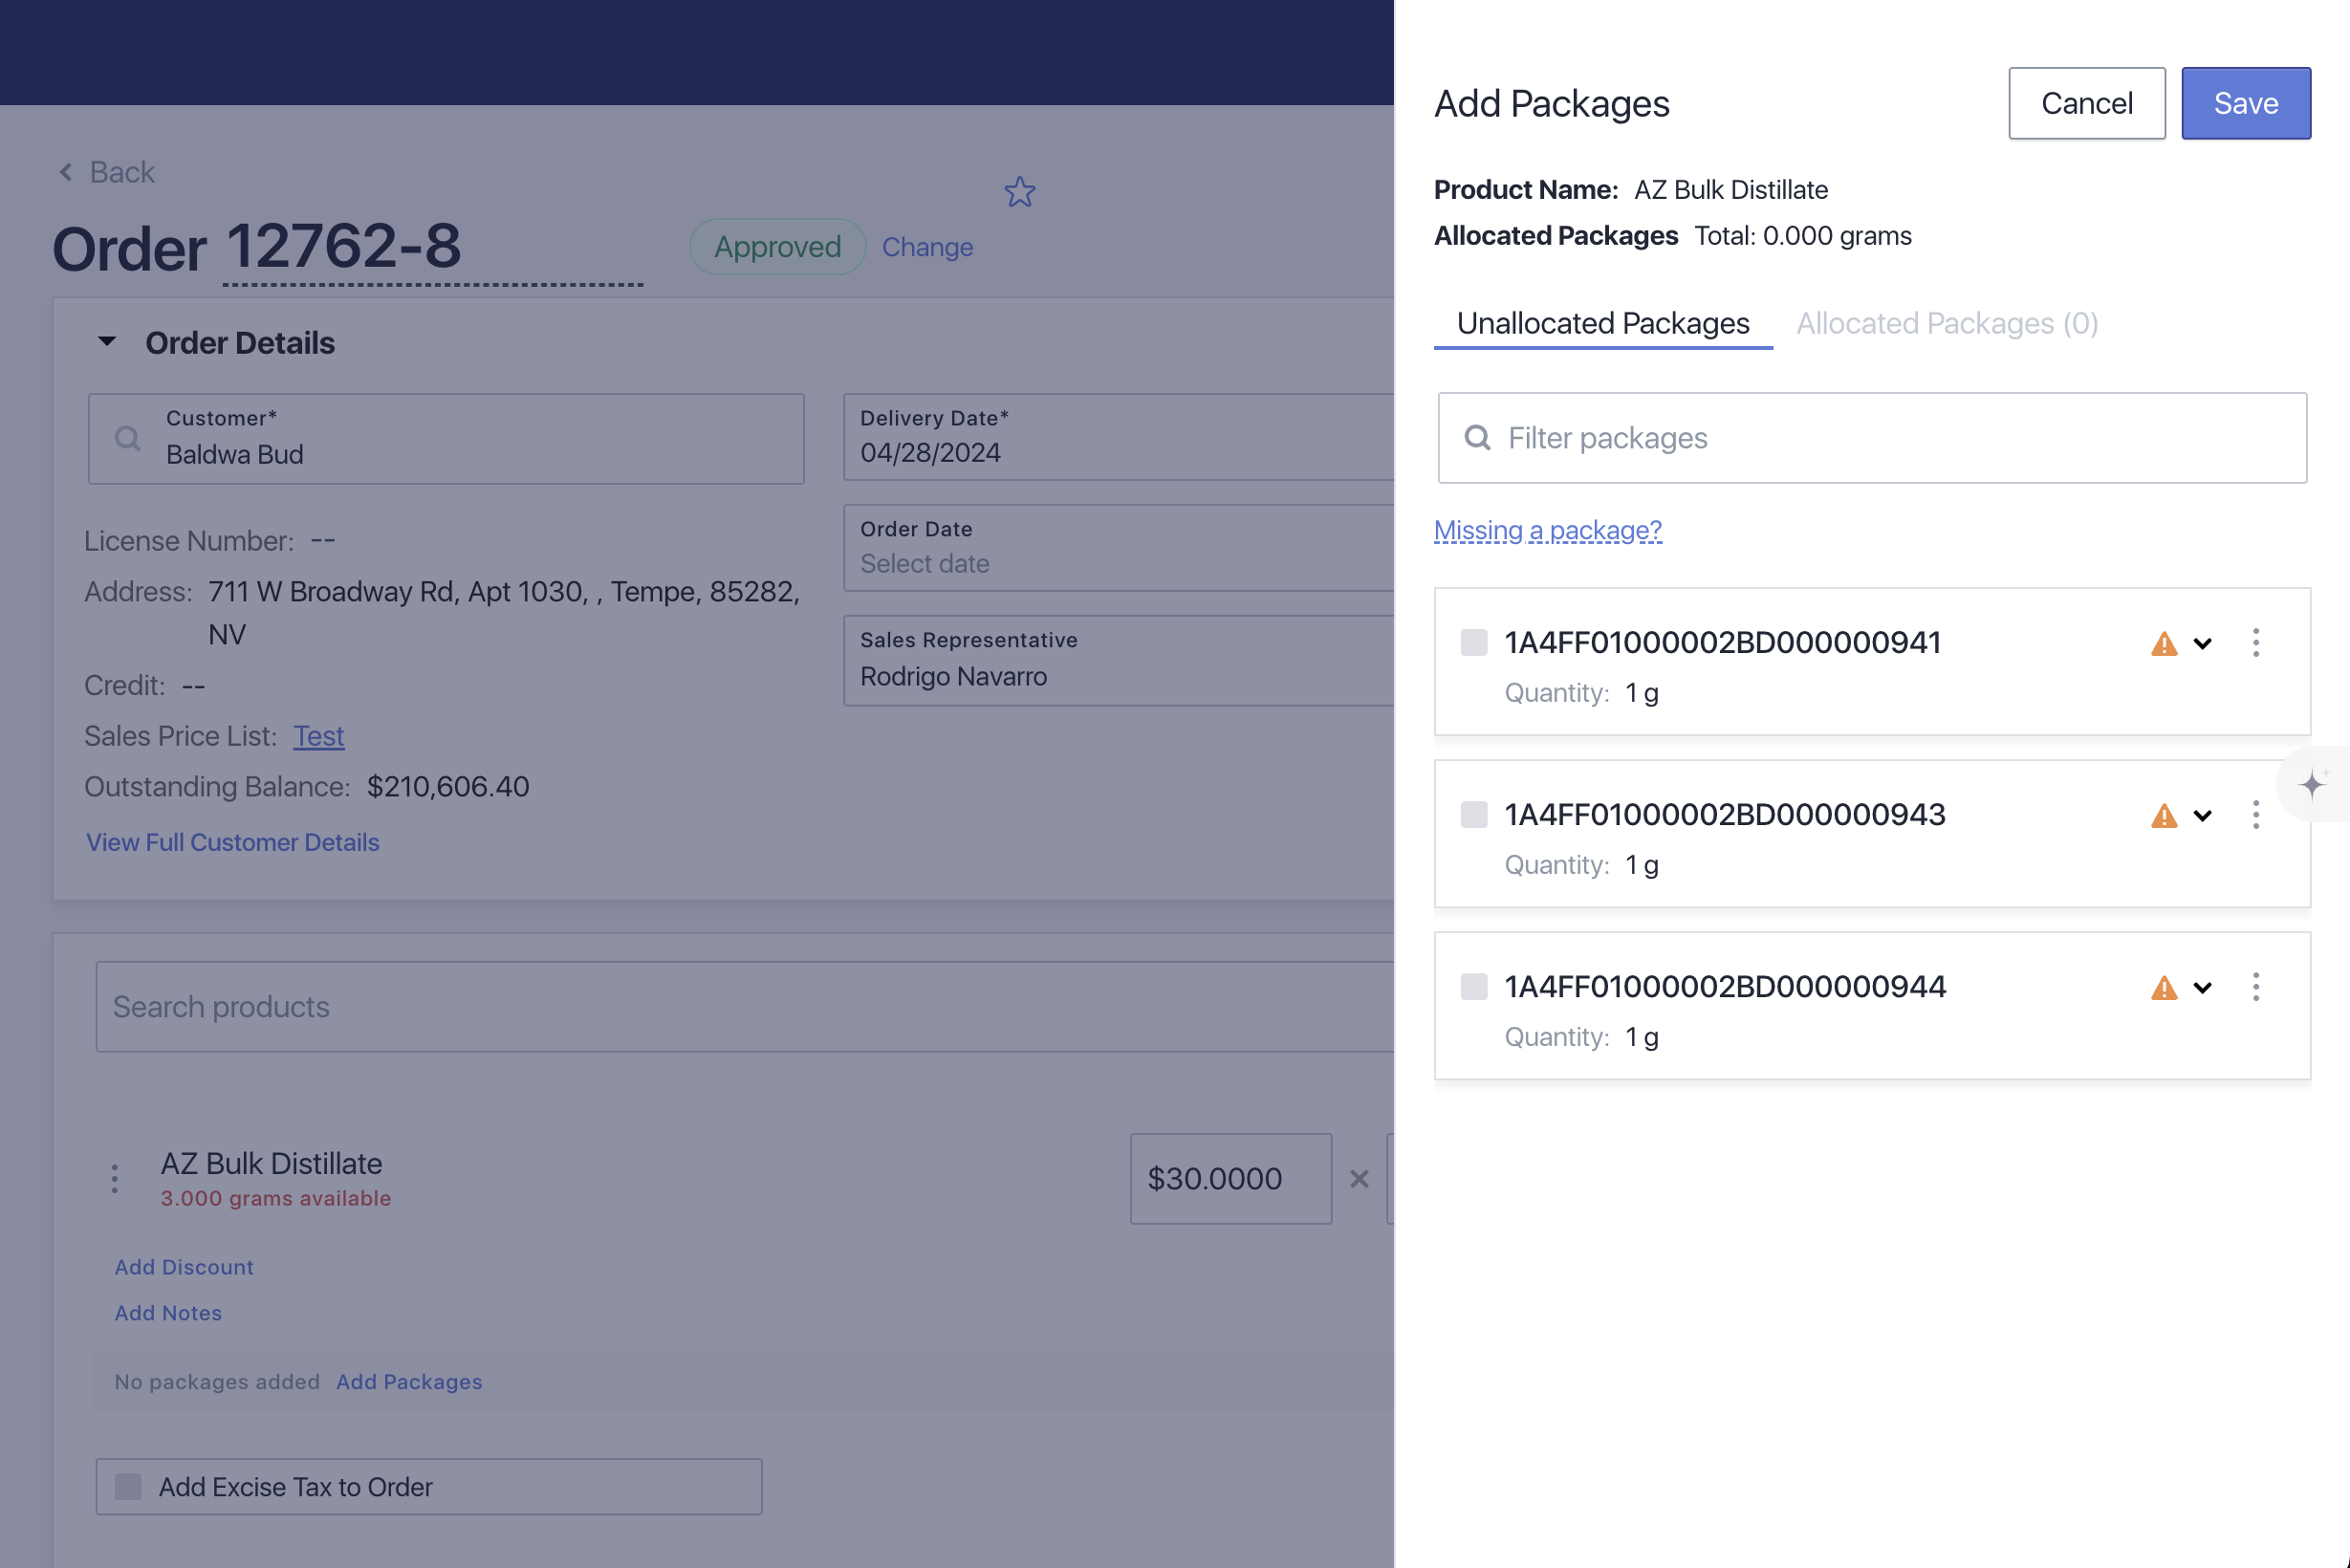Click the magnifier icon in Customer field

coord(128,438)
